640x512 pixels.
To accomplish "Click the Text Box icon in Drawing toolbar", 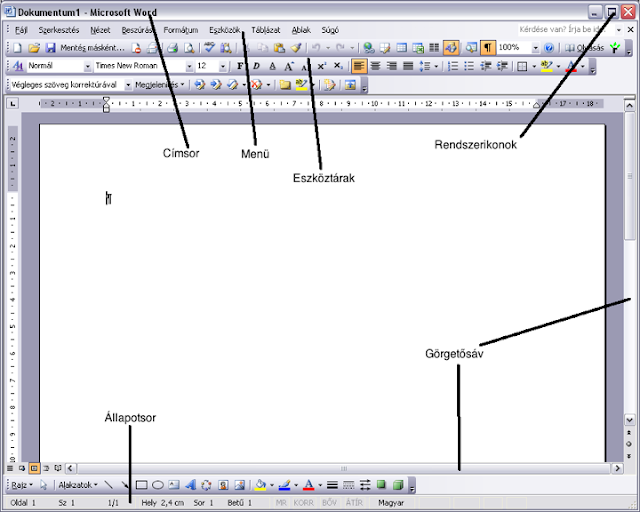I will point(174,485).
